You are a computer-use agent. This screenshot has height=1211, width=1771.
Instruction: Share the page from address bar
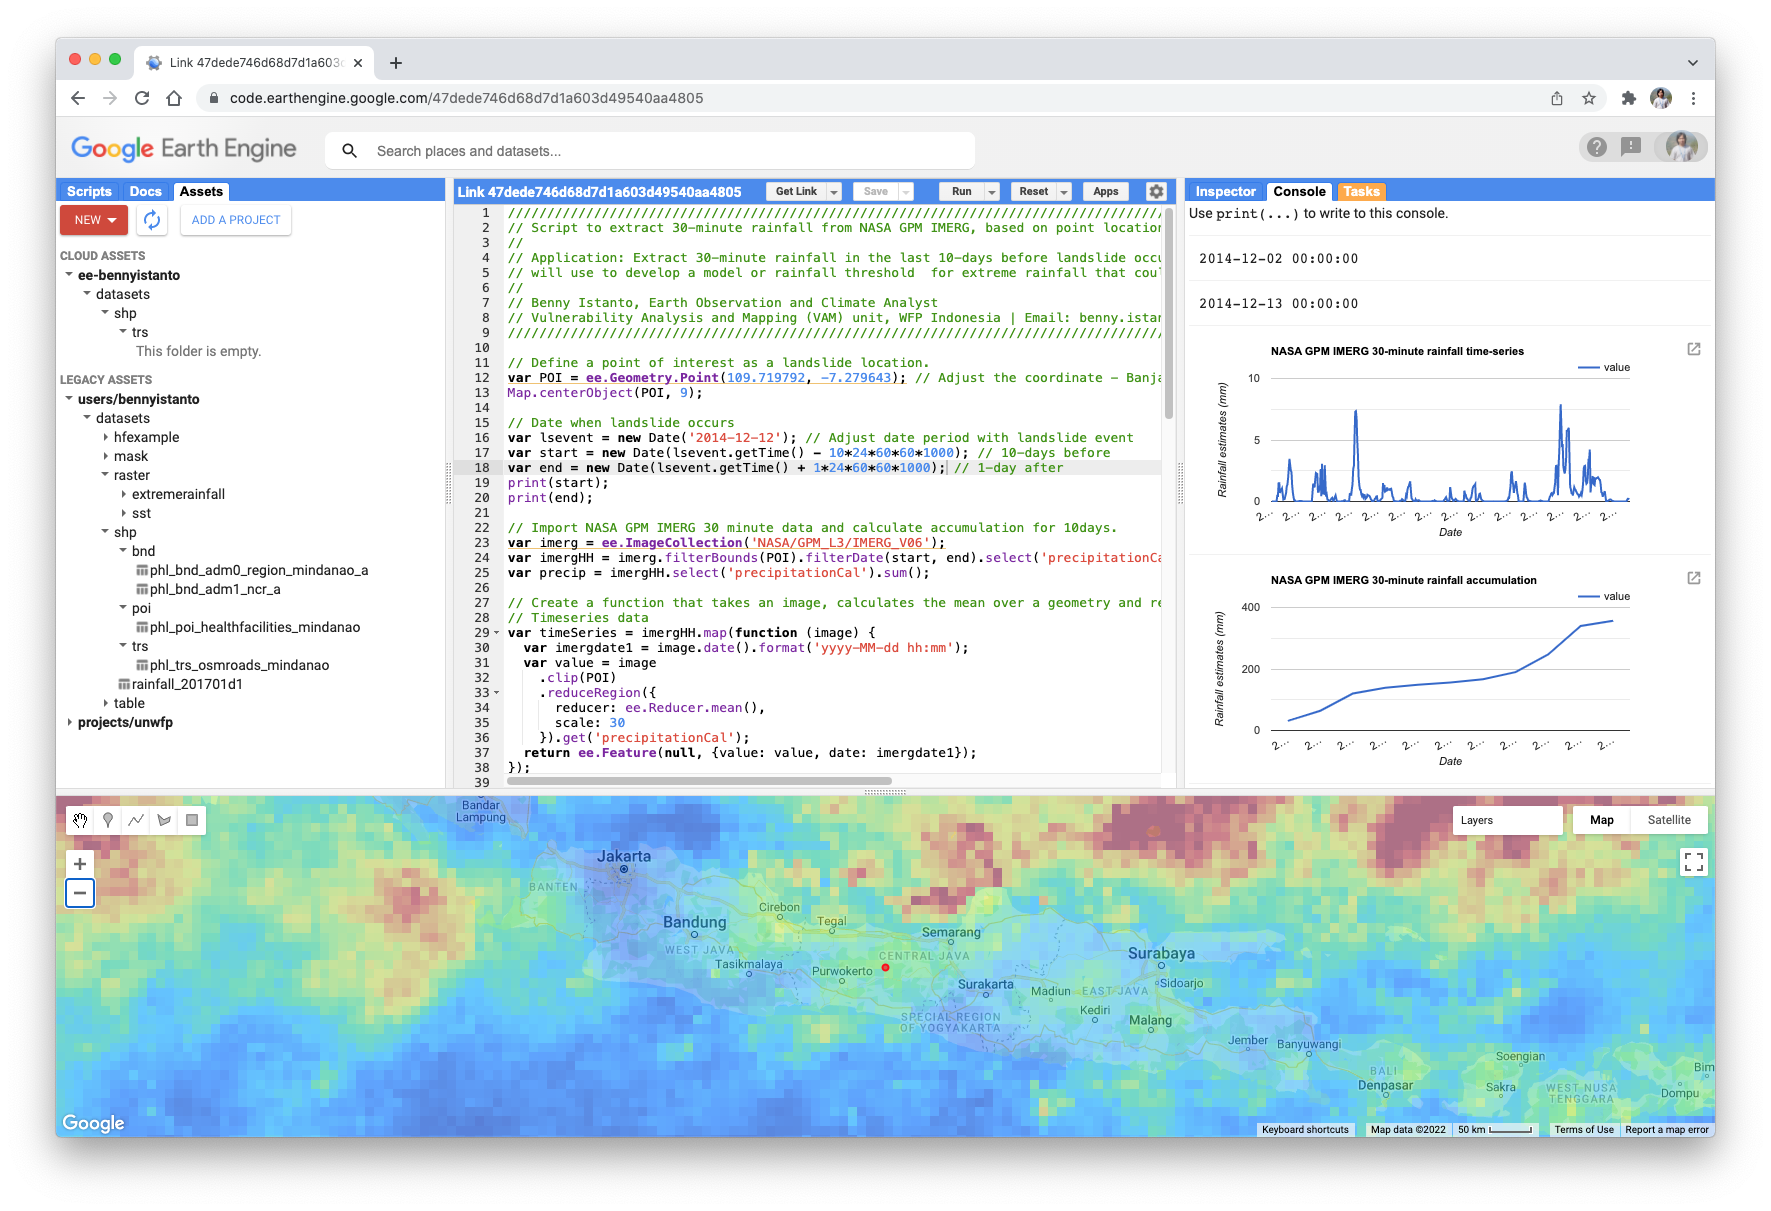tap(1557, 98)
